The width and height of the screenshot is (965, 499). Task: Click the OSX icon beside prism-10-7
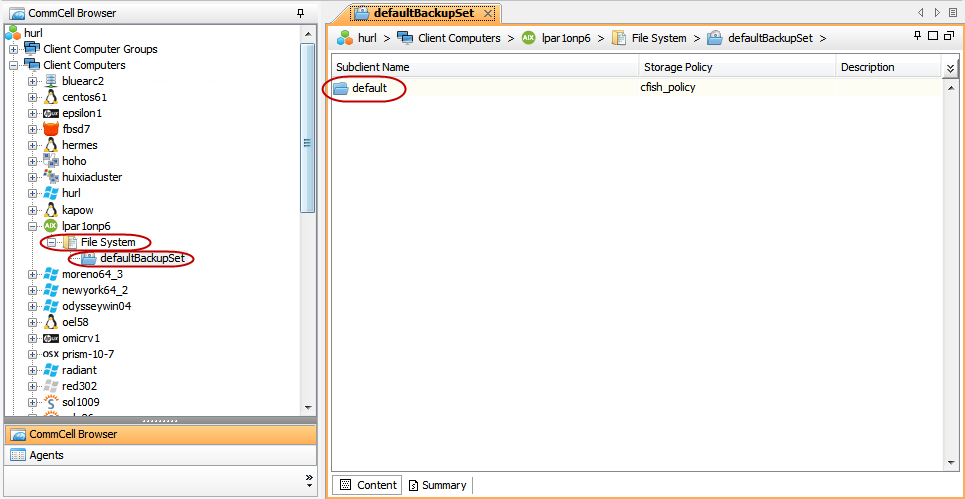[51, 354]
